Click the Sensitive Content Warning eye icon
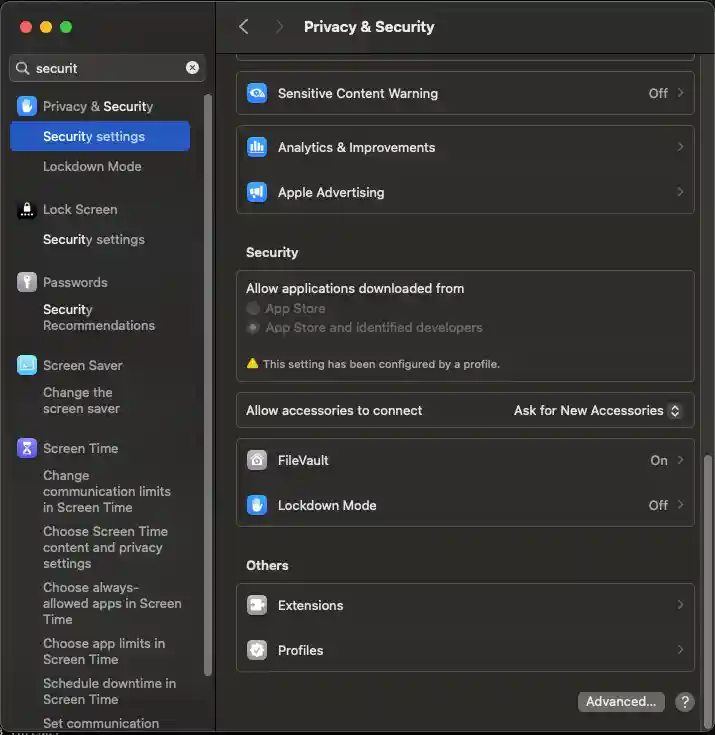 [x=257, y=94]
